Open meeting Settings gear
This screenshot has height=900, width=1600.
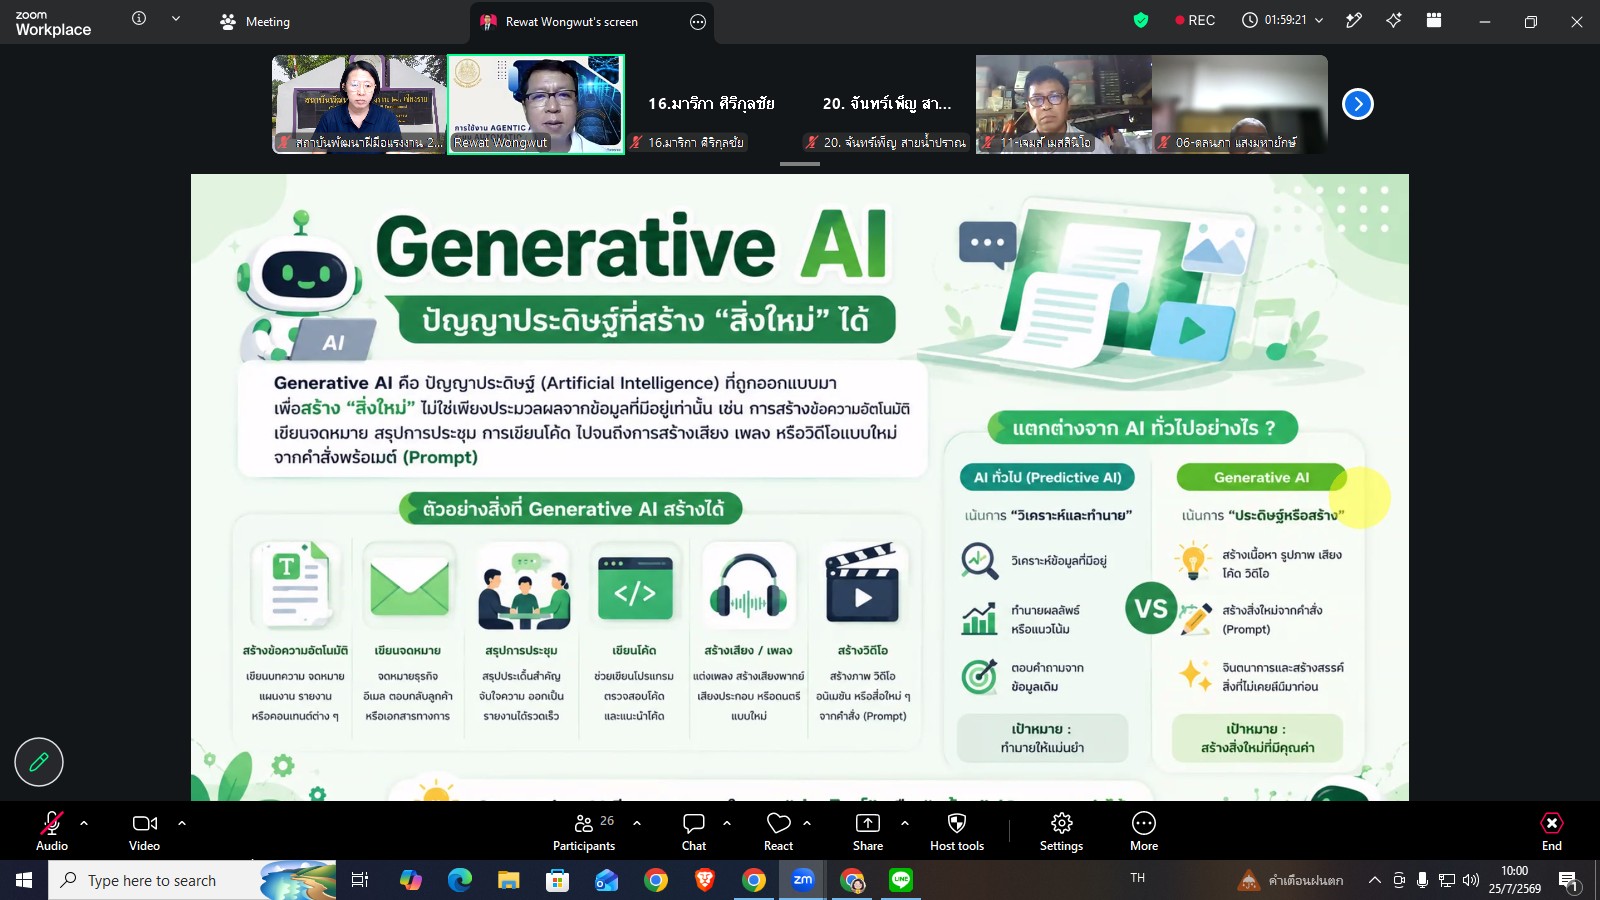(x=1062, y=823)
